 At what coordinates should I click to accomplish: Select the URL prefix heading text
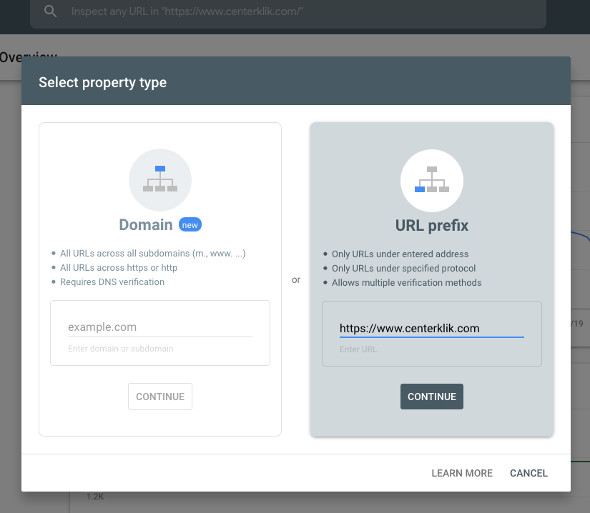click(x=432, y=225)
